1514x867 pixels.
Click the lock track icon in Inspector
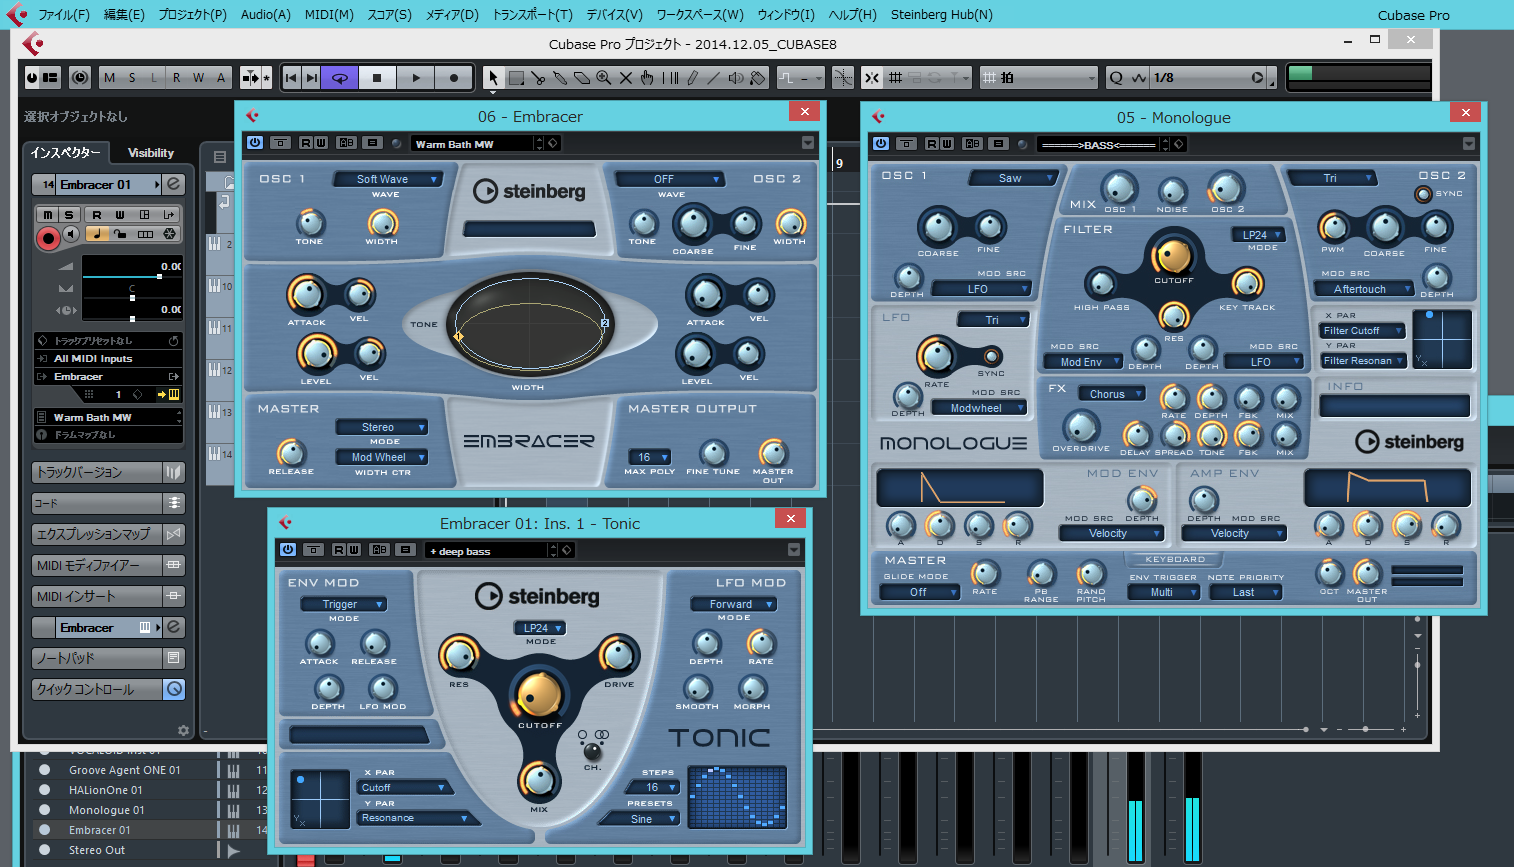coord(120,234)
